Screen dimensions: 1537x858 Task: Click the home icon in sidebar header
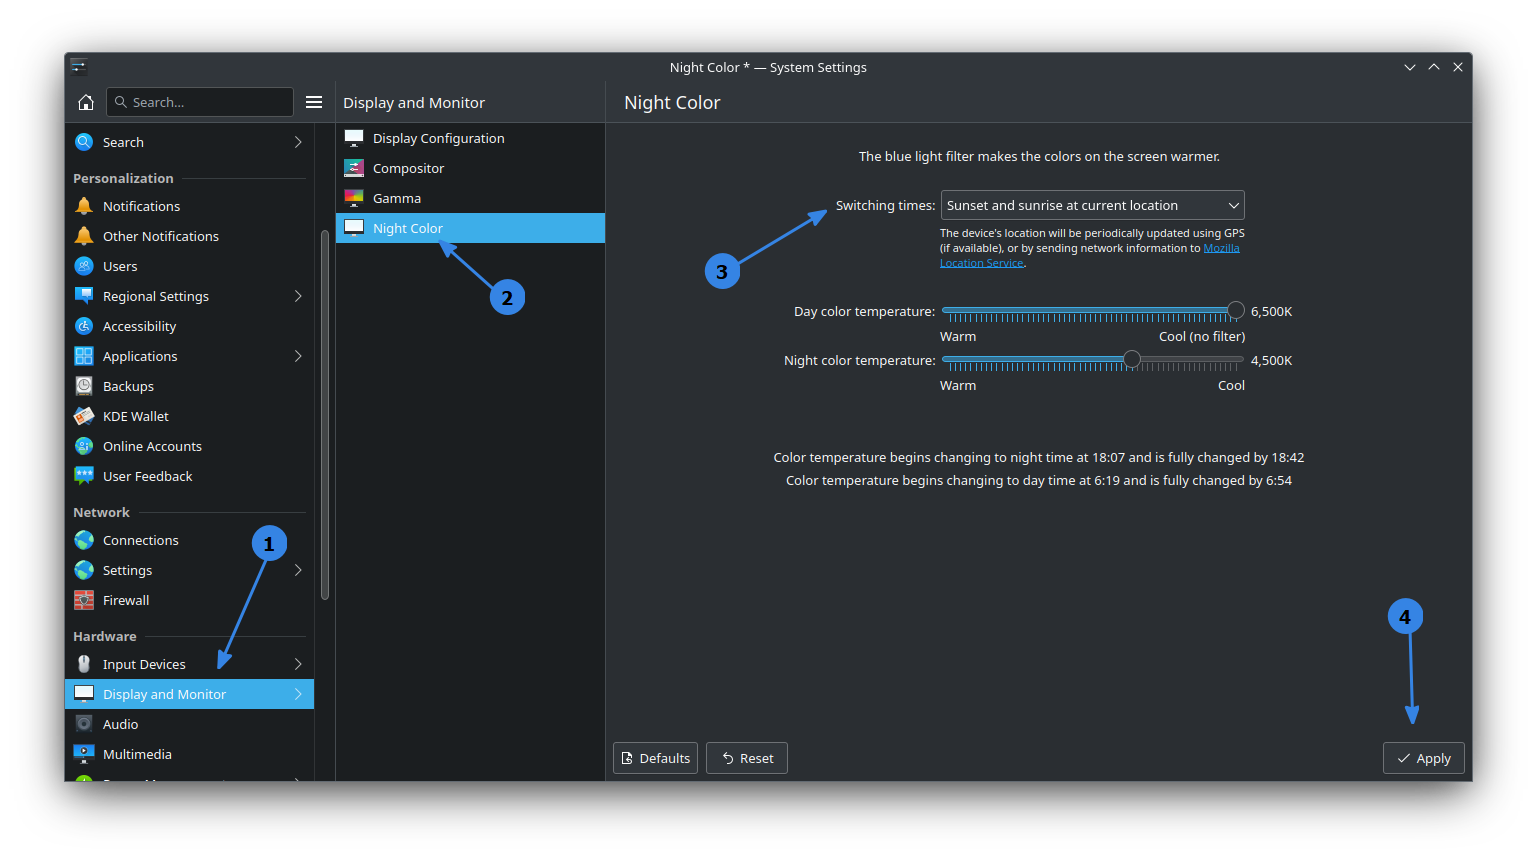tap(86, 102)
